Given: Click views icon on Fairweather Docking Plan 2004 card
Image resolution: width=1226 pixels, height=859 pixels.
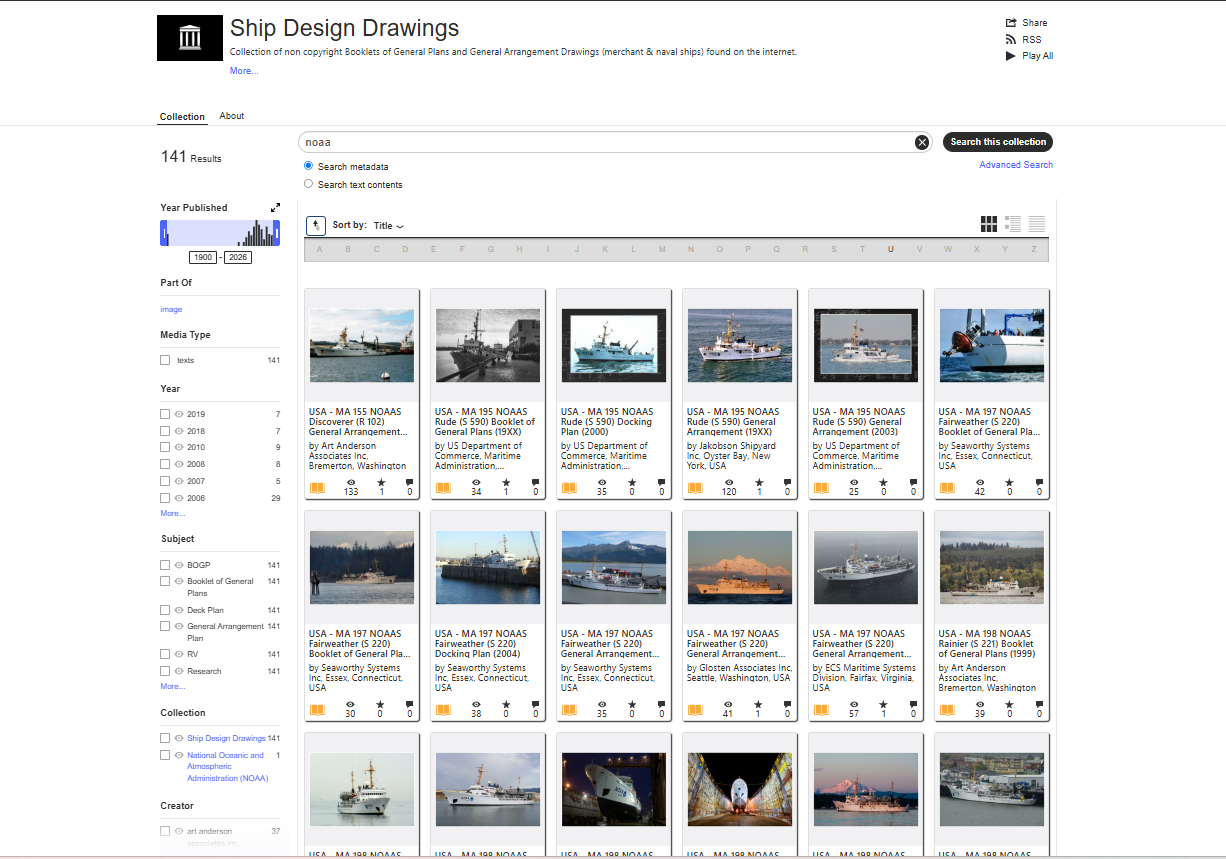Looking at the screenshot, I should pyautogui.click(x=477, y=704).
